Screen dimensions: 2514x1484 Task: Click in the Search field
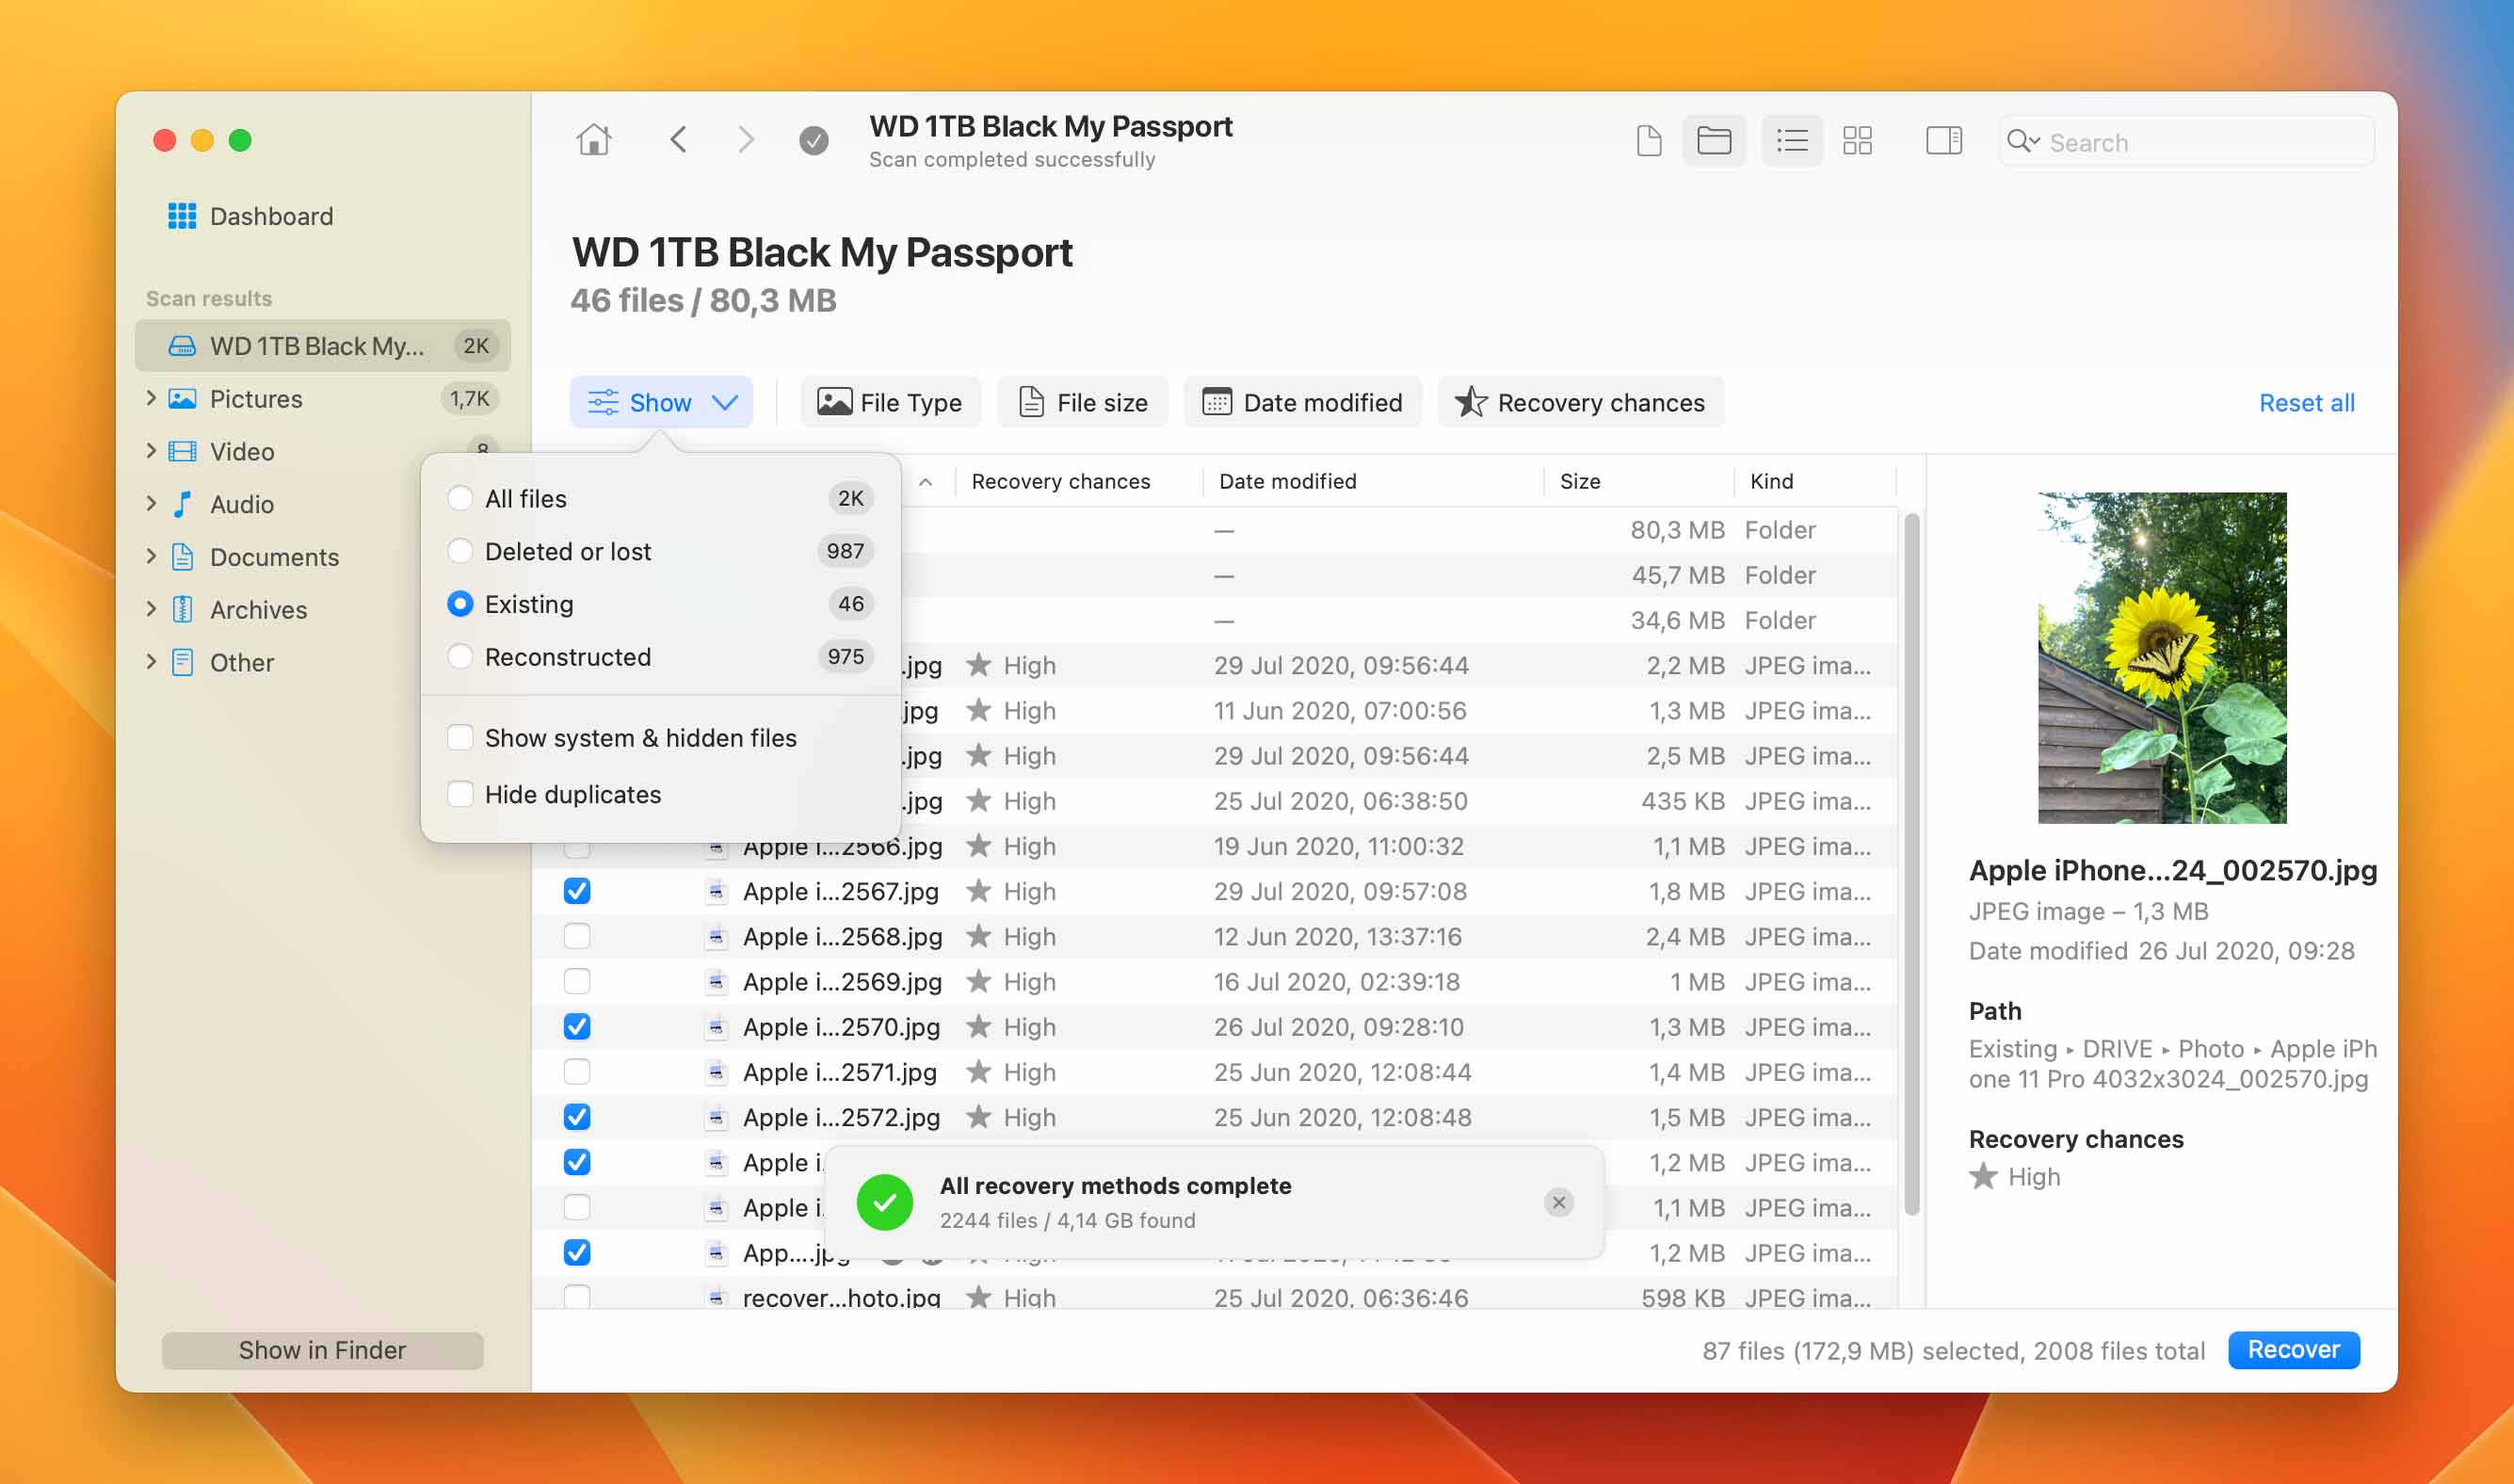2187,142
